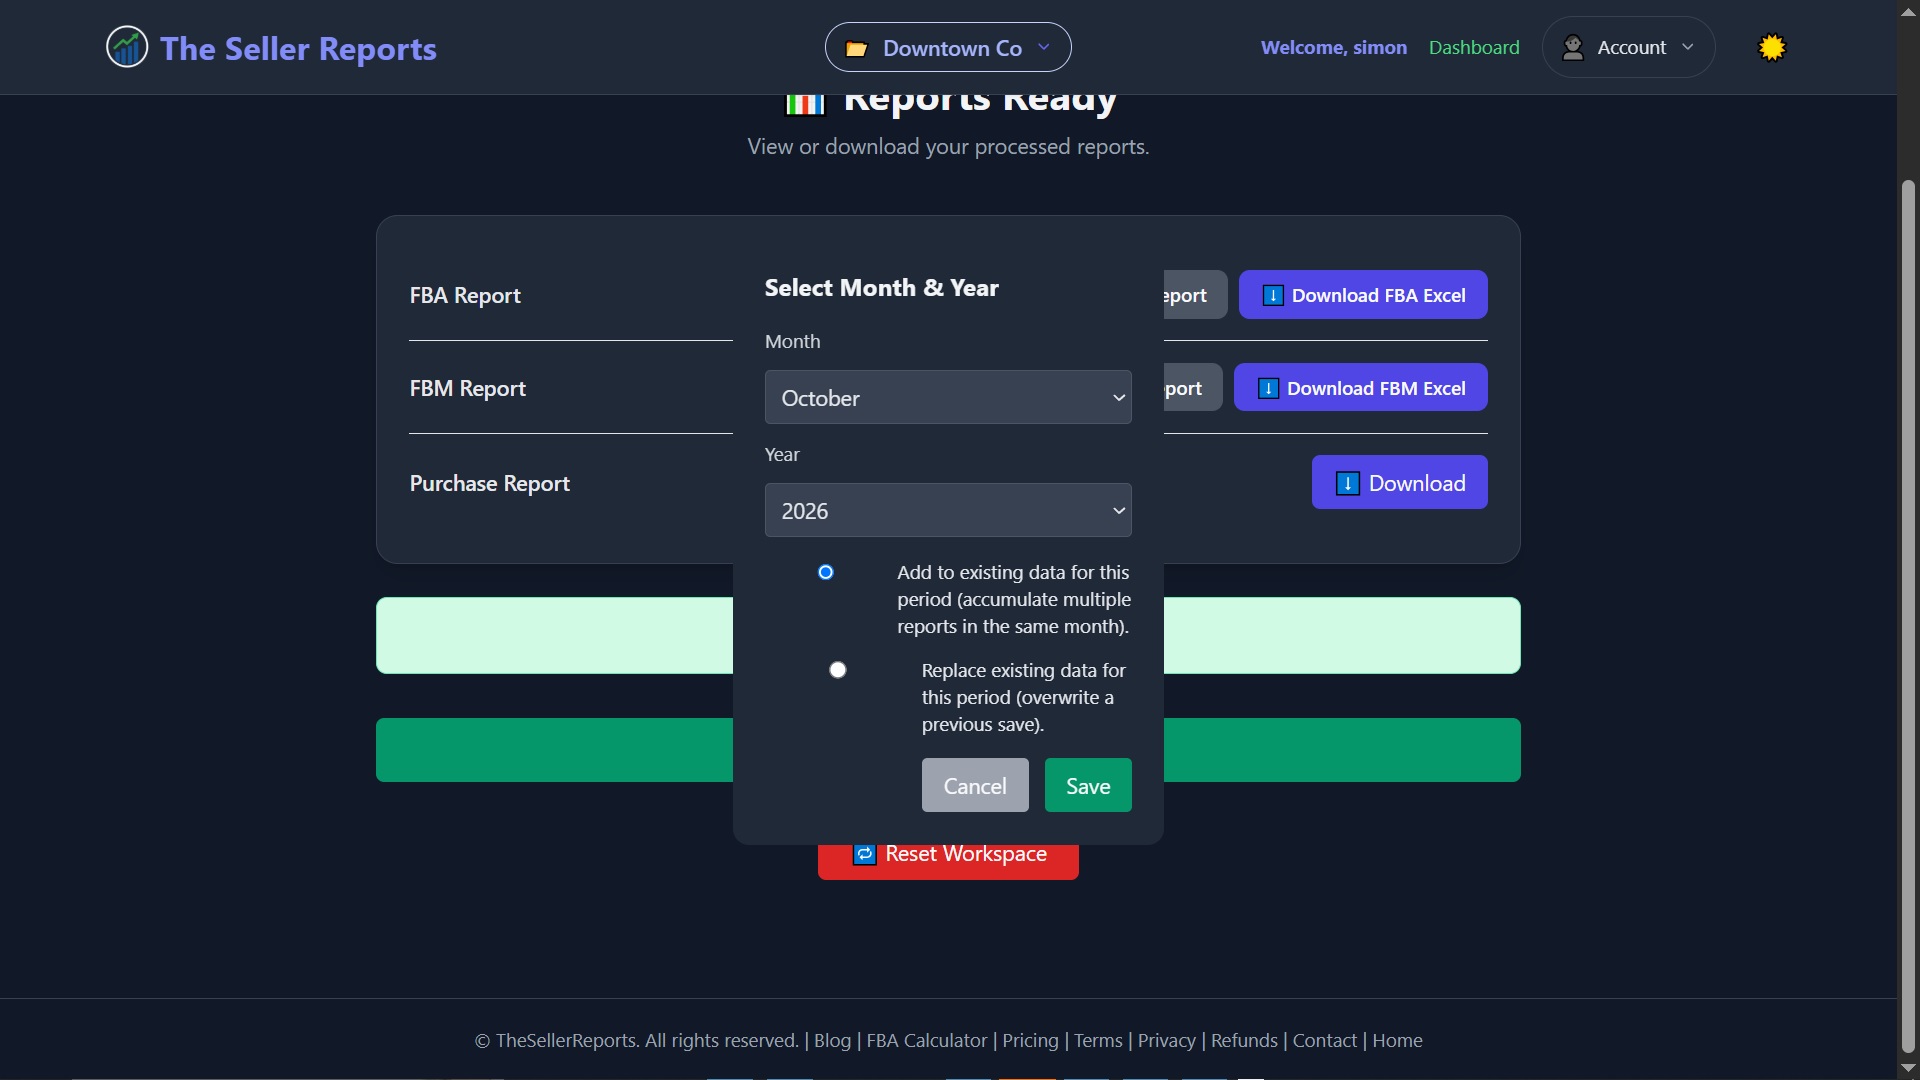The image size is (1920, 1080).
Task: Open the Refunds footer link
Action: 1244,1040
